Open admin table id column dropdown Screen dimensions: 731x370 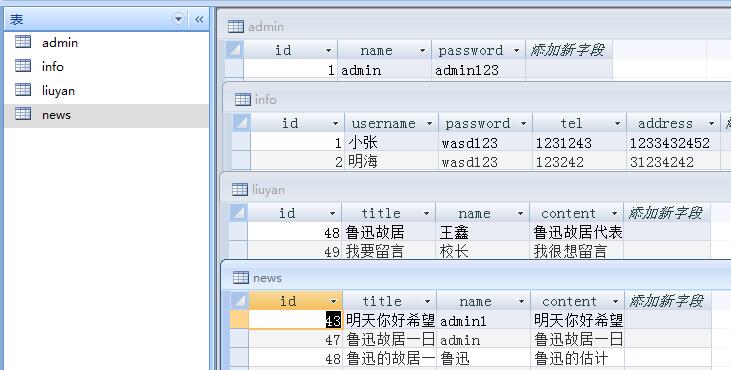pos(328,50)
